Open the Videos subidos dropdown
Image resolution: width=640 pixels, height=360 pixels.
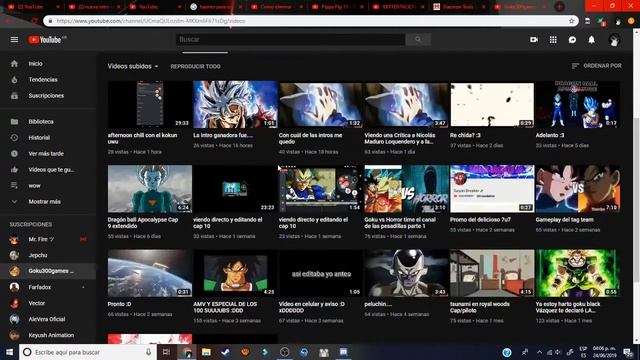click(x=133, y=66)
